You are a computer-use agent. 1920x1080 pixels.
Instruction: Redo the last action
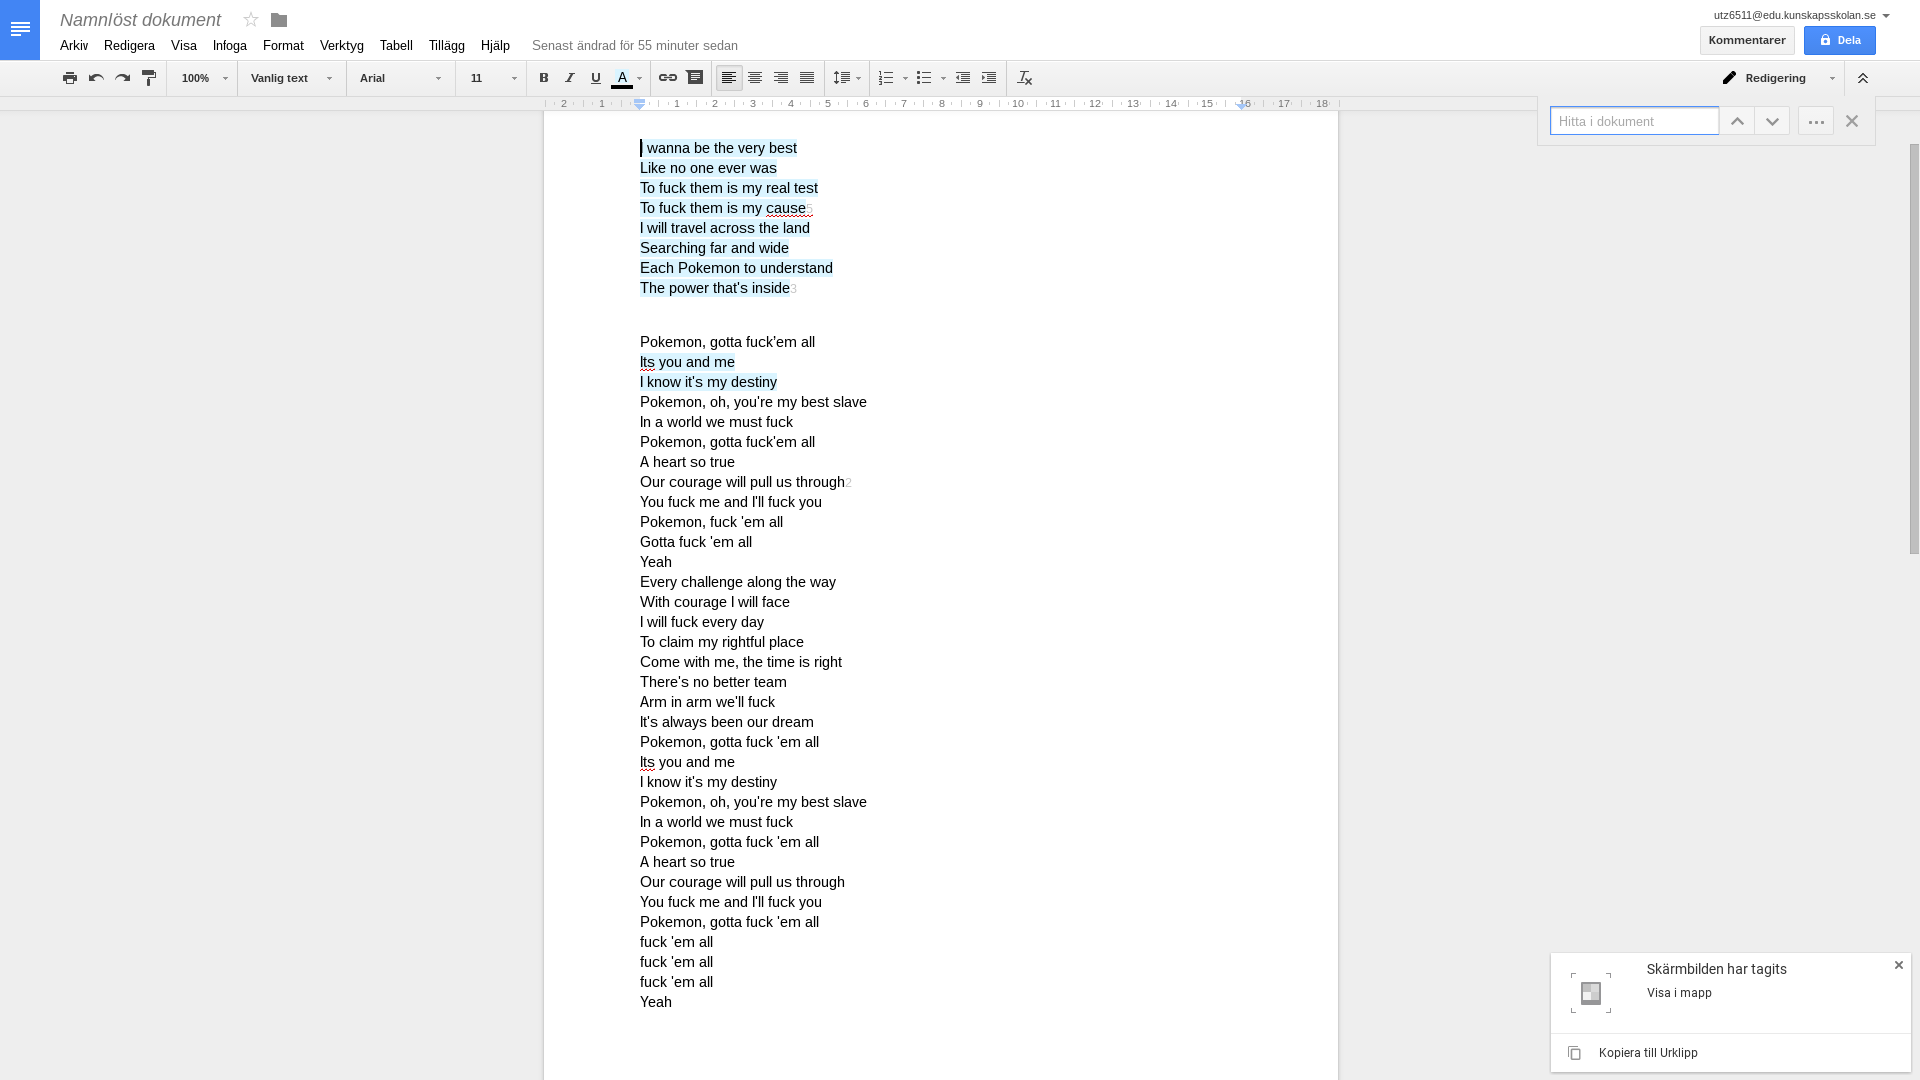[x=122, y=78]
